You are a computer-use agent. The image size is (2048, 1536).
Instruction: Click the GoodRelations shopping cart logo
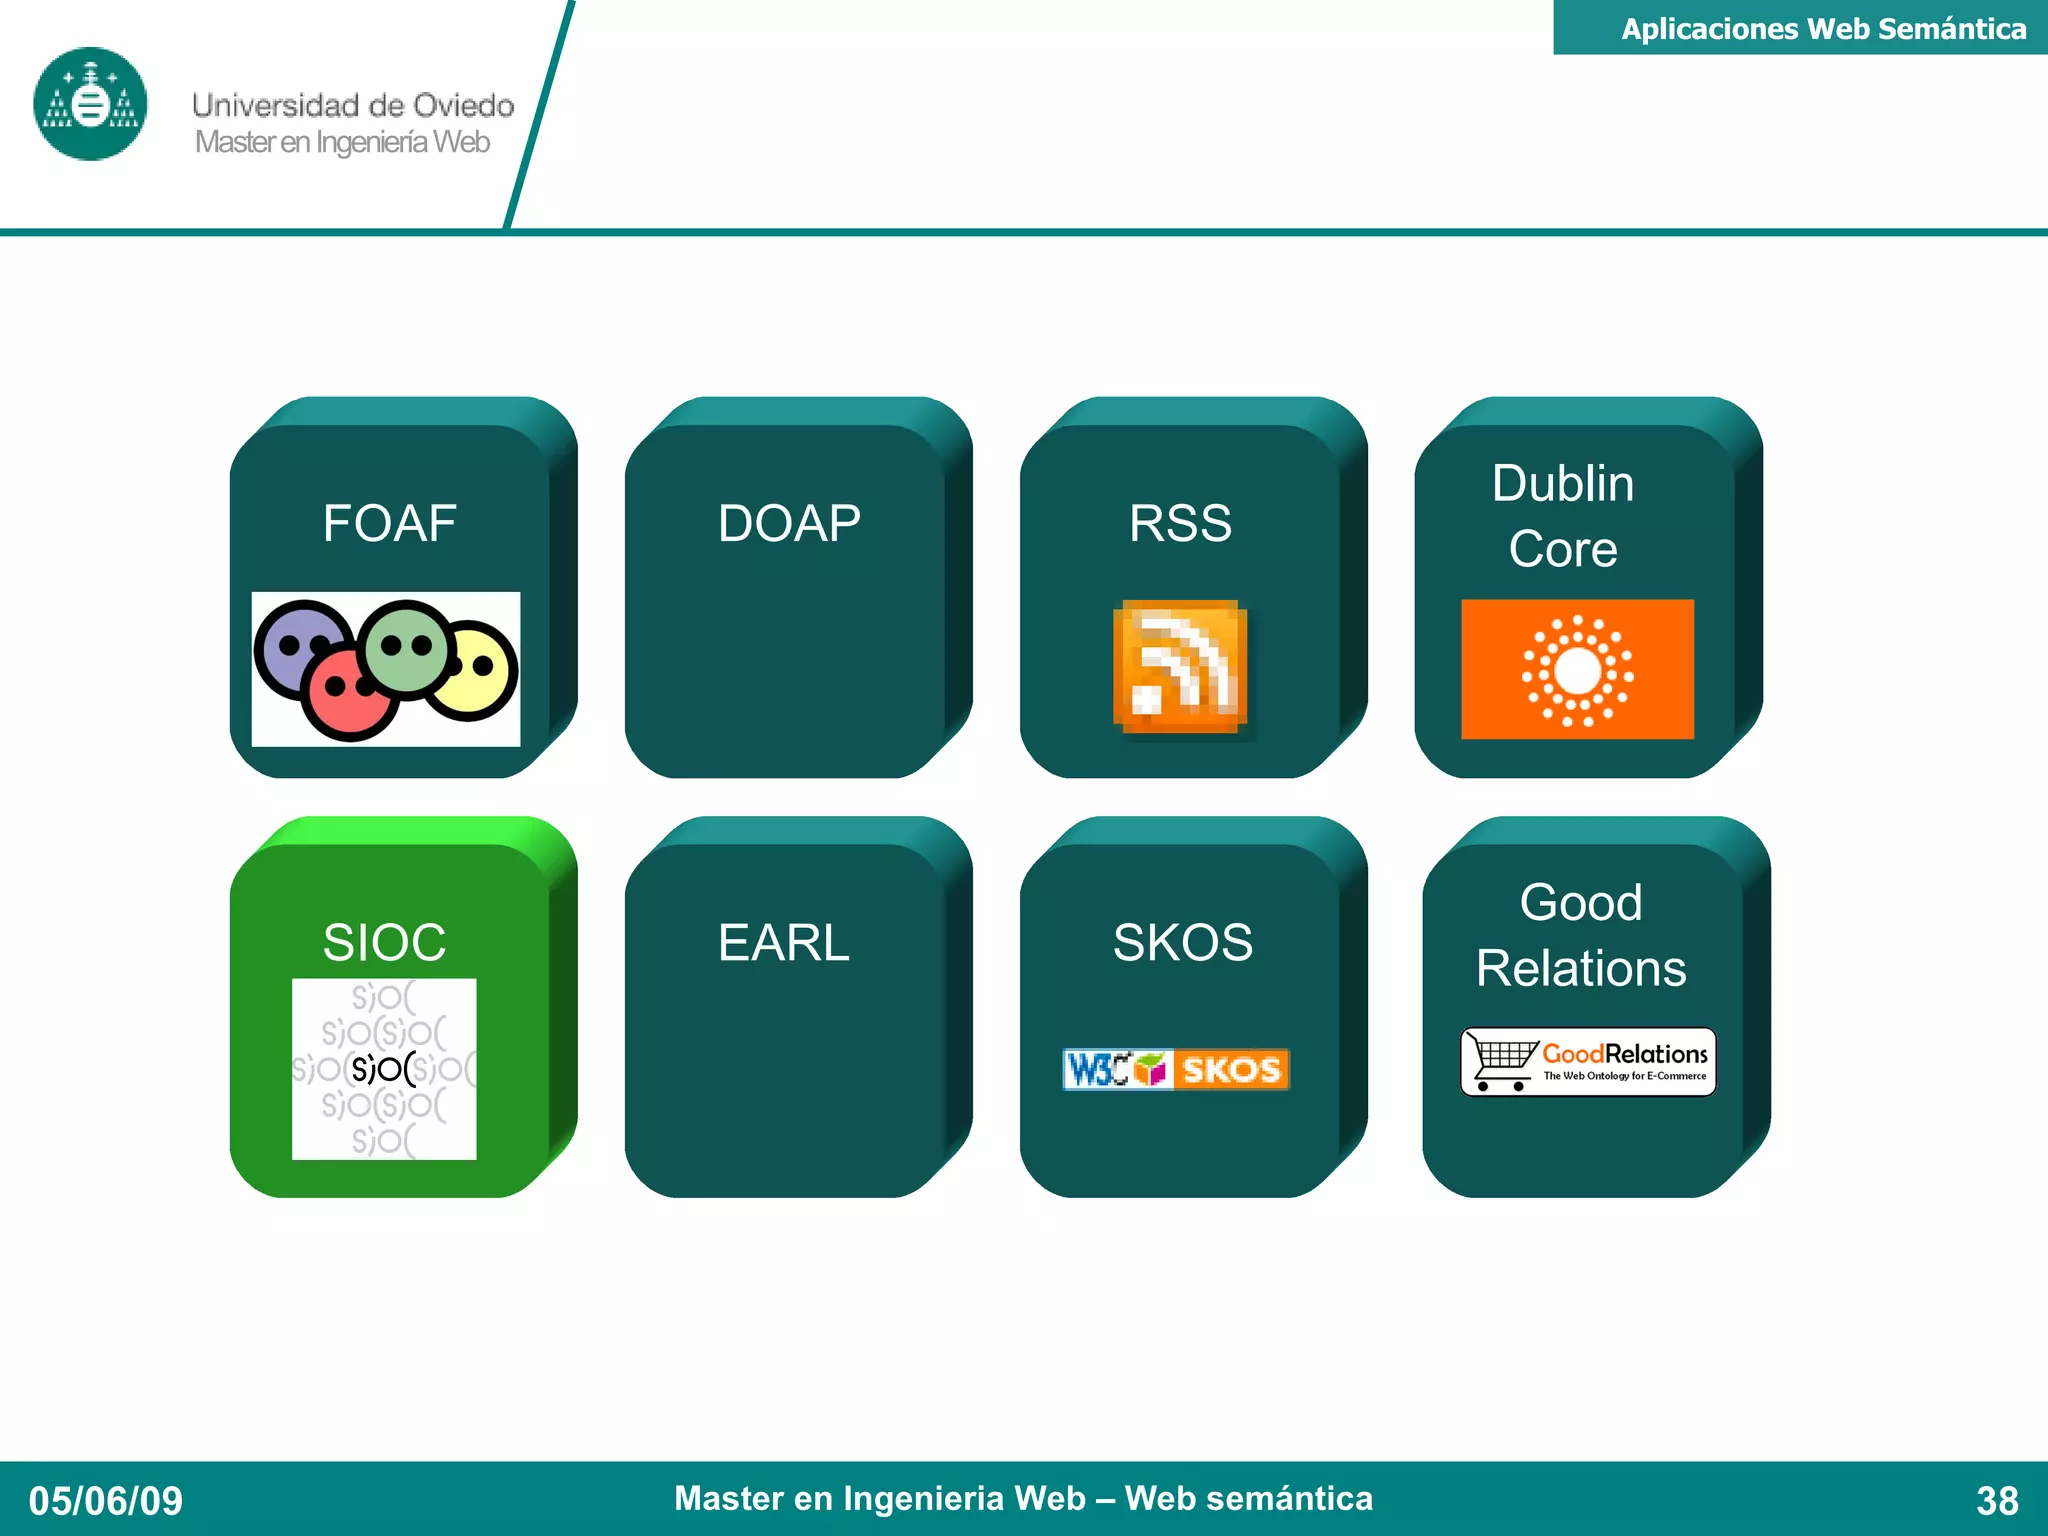tap(1588, 1061)
